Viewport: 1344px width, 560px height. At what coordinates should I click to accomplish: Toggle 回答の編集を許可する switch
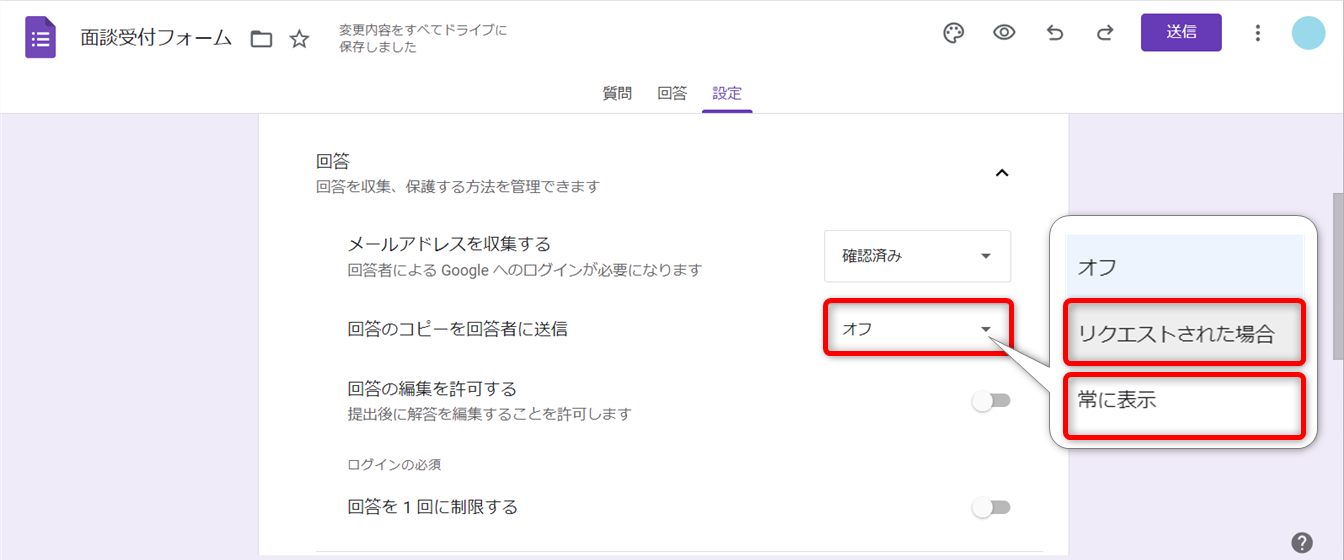(992, 401)
